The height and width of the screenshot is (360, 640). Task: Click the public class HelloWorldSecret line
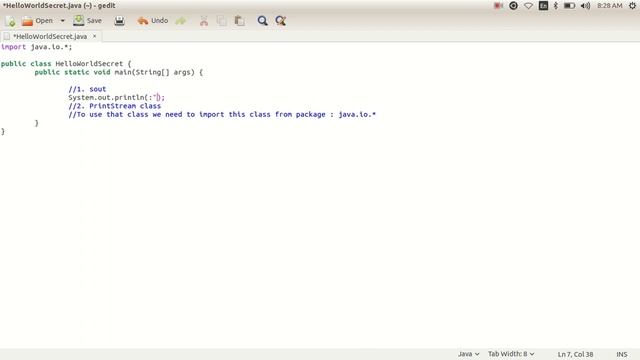[66, 64]
